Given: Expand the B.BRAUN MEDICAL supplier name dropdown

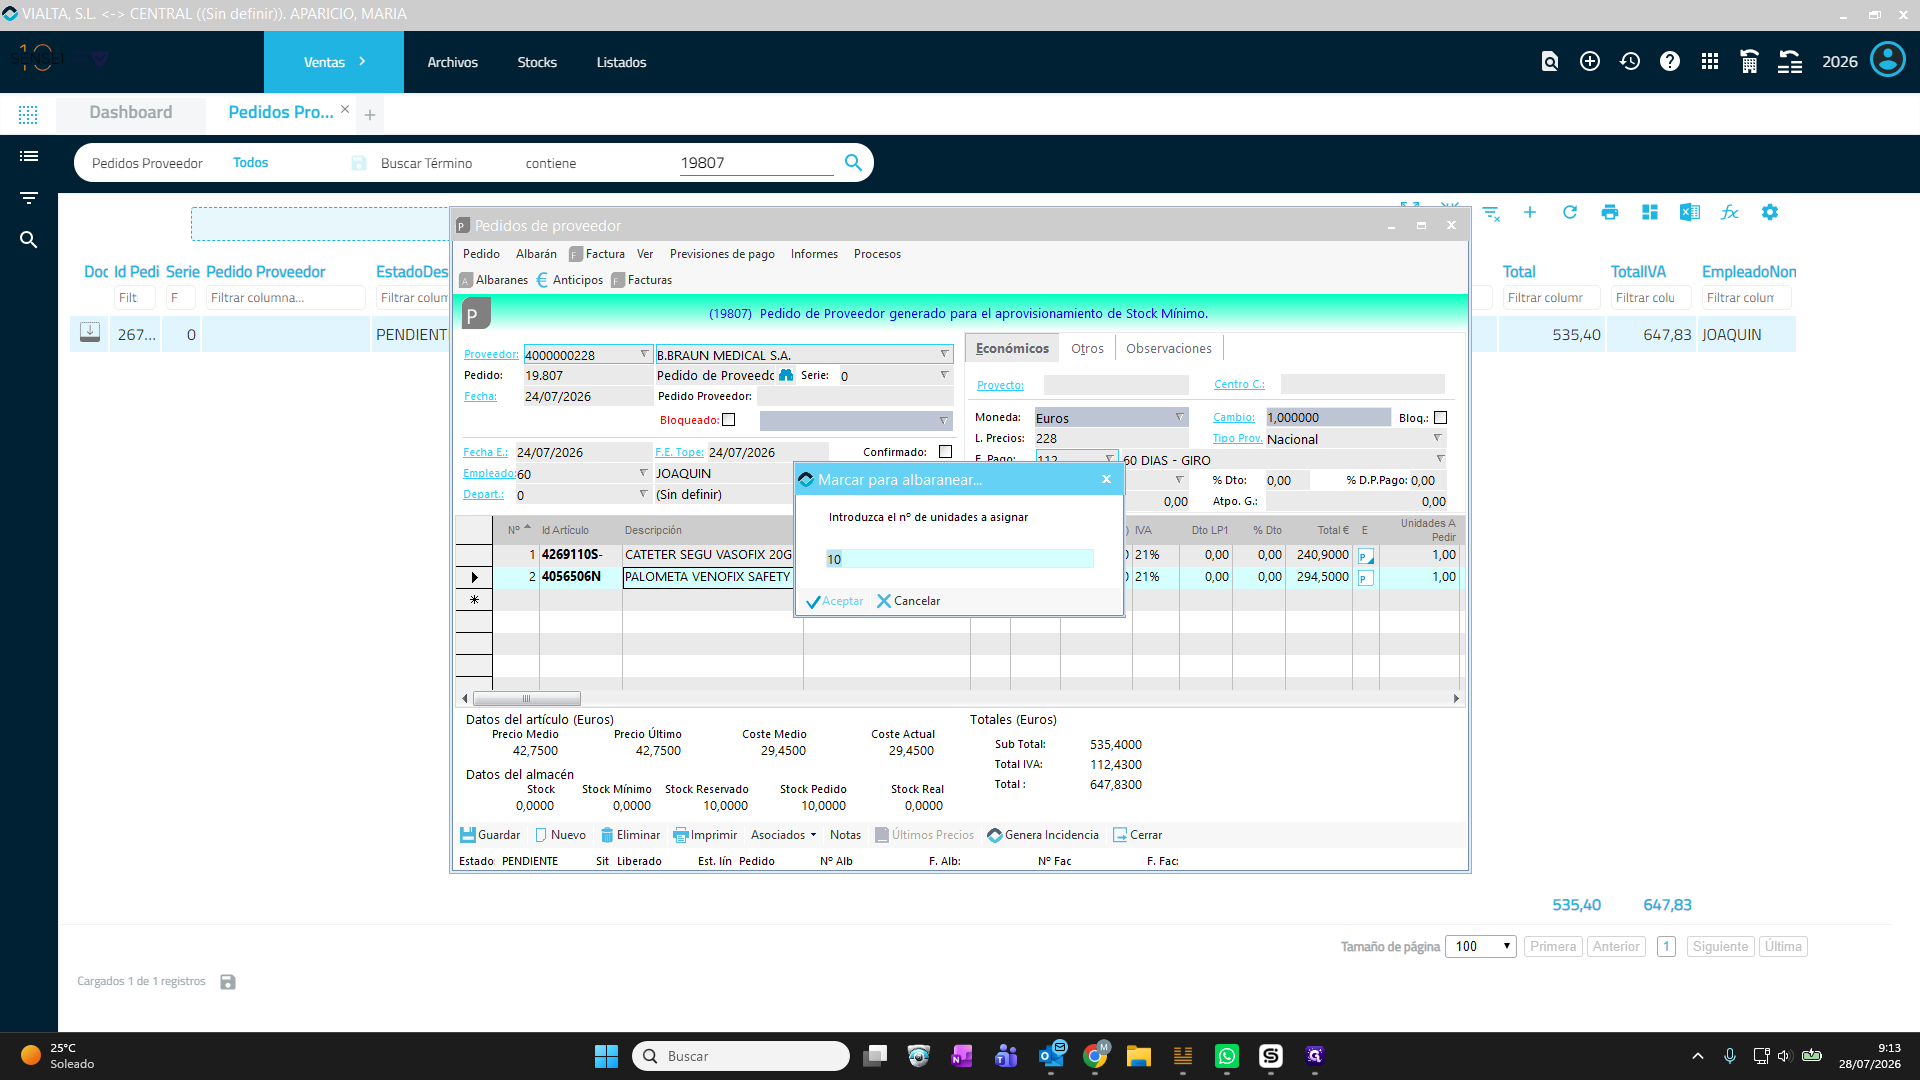Looking at the screenshot, I should coord(944,355).
